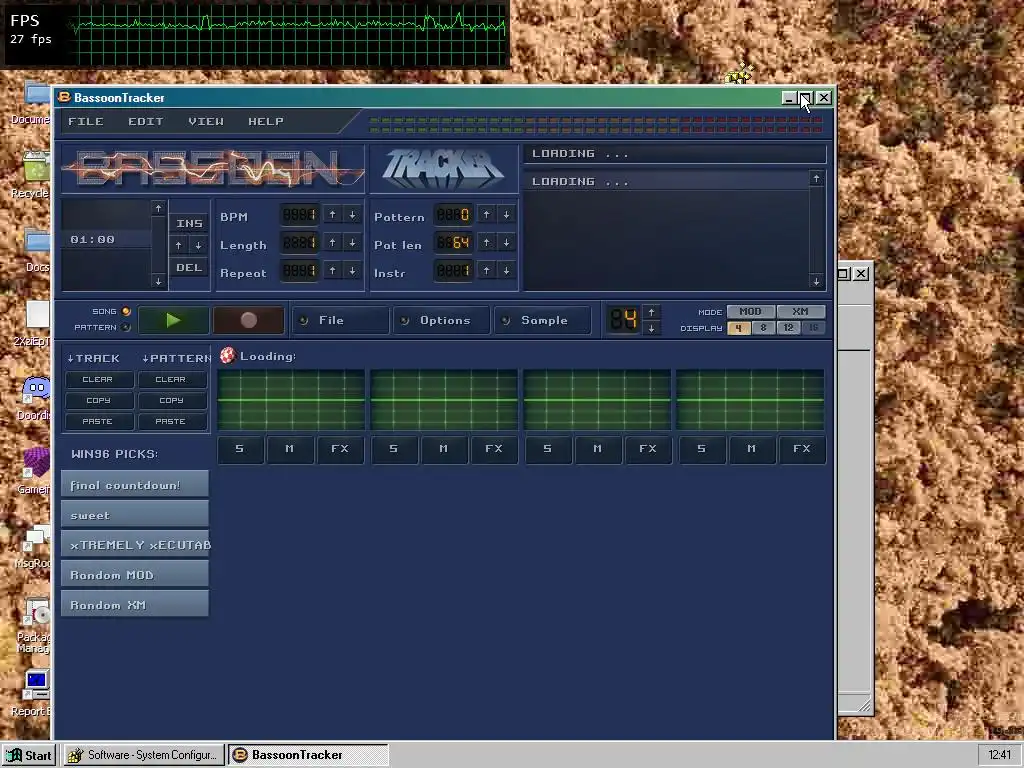Decrease Repeat value with down arrow
Screen dimensions: 1024x768
point(353,270)
